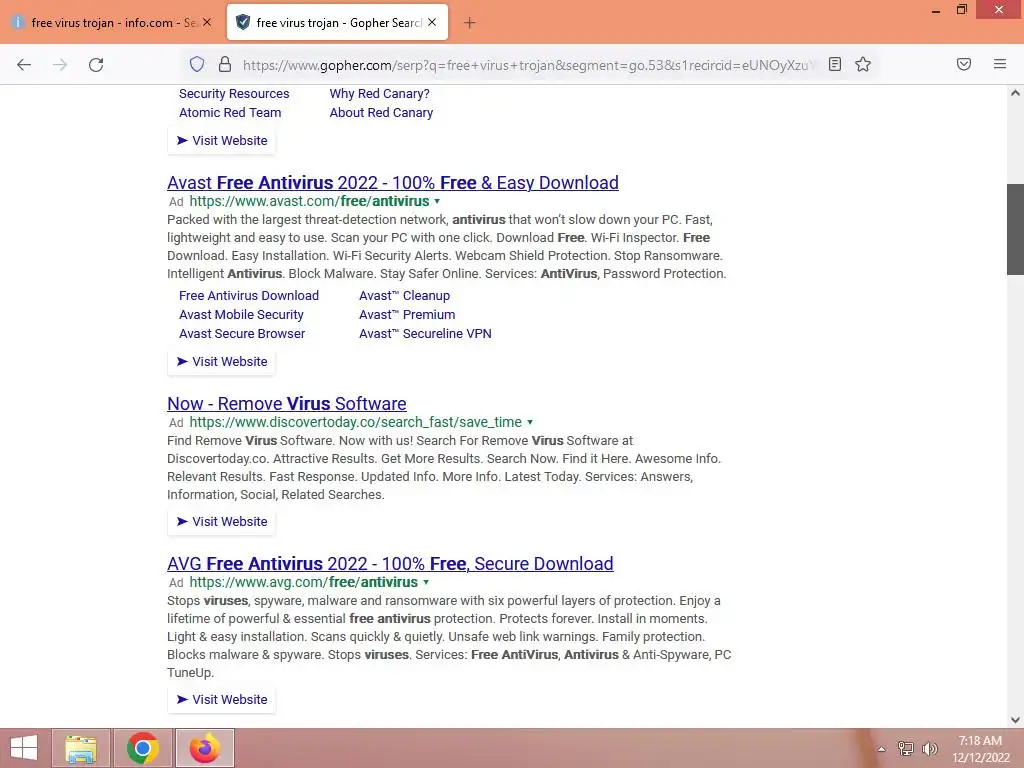Click the scrollbar down arrow
1024x768 pixels.
(1015, 720)
